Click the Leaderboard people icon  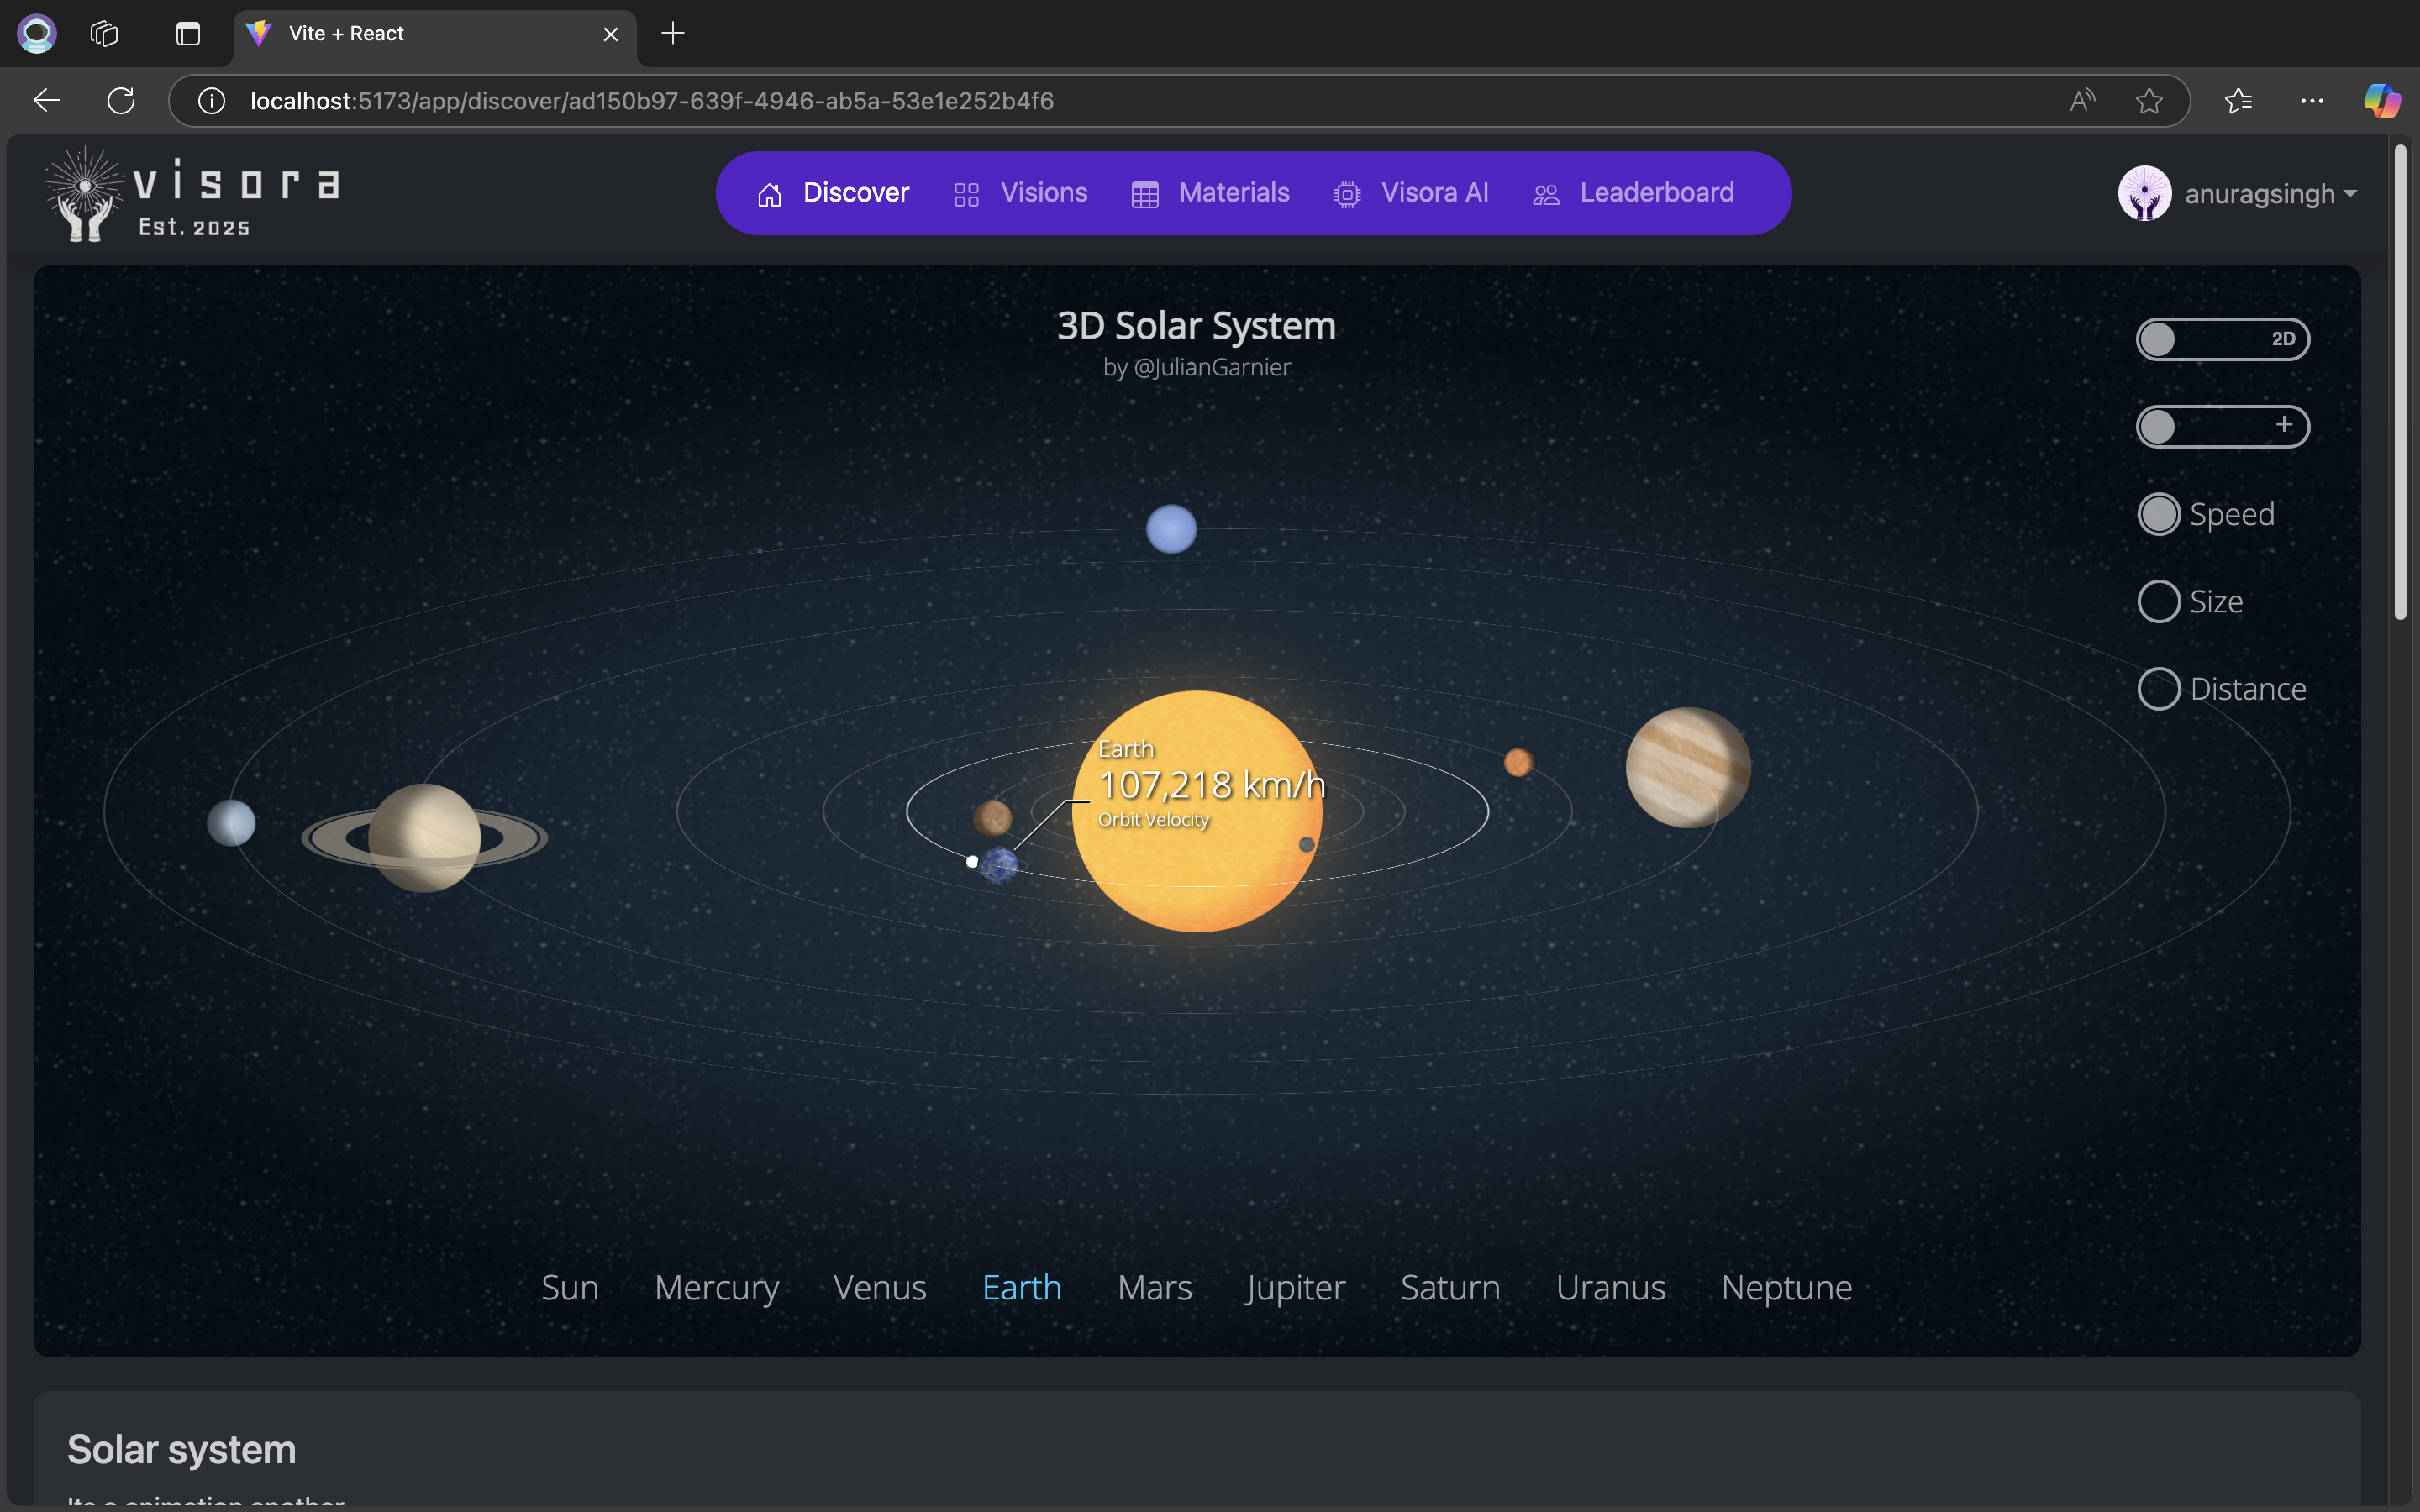click(1546, 194)
